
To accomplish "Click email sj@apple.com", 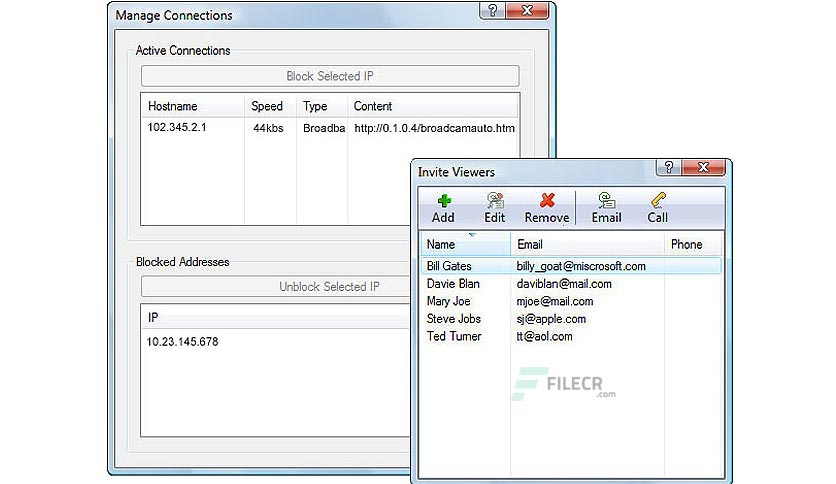I will pyautogui.click(x=551, y=319).
